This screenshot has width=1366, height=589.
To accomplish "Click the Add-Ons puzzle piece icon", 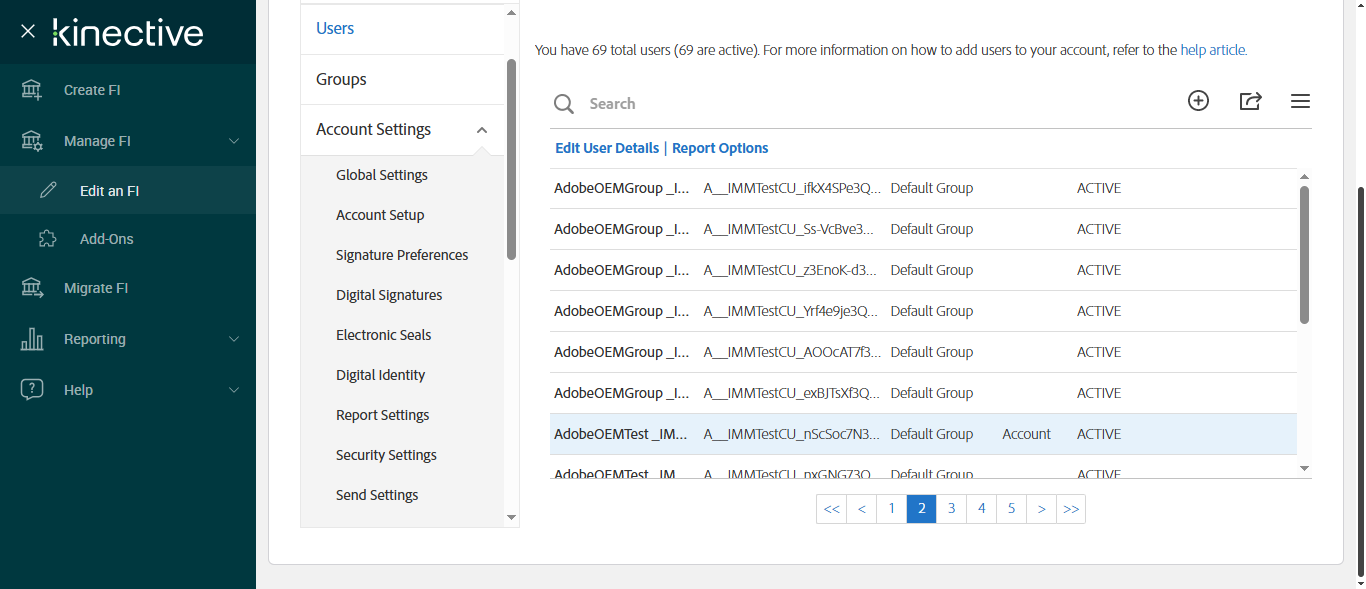I will (47, 239).
